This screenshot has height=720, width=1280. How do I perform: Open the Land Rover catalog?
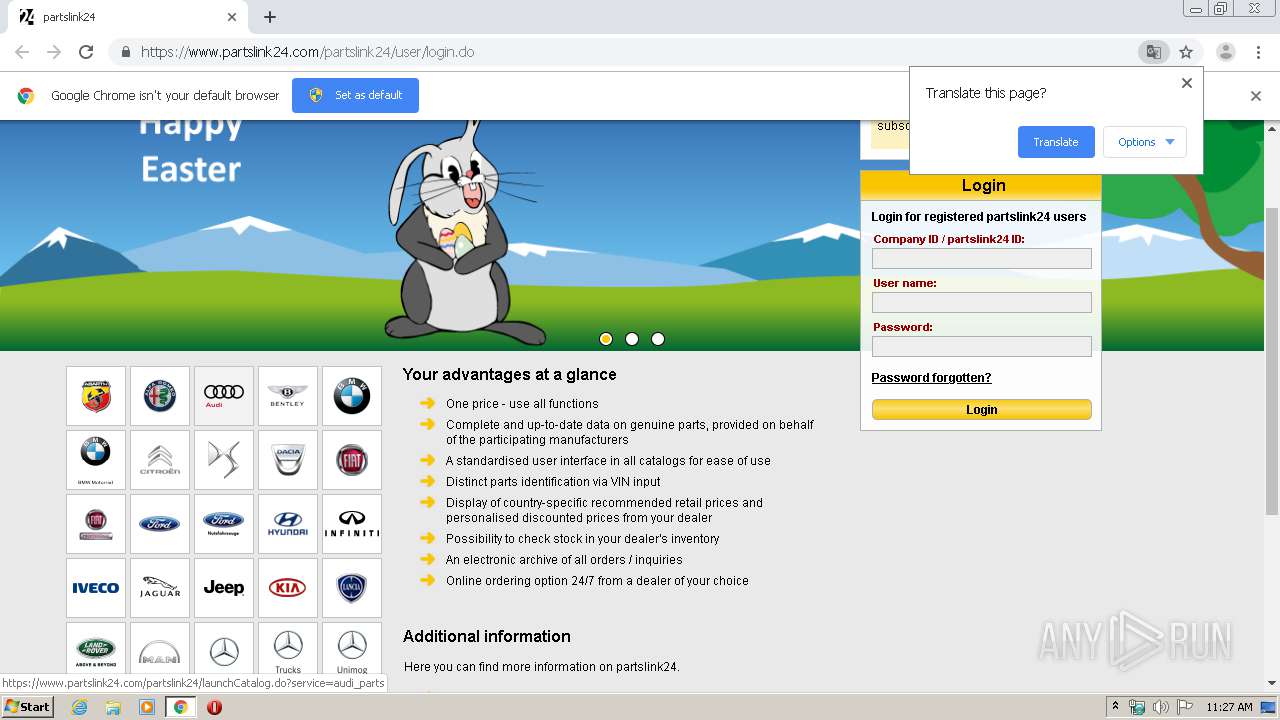click(96, 649)
